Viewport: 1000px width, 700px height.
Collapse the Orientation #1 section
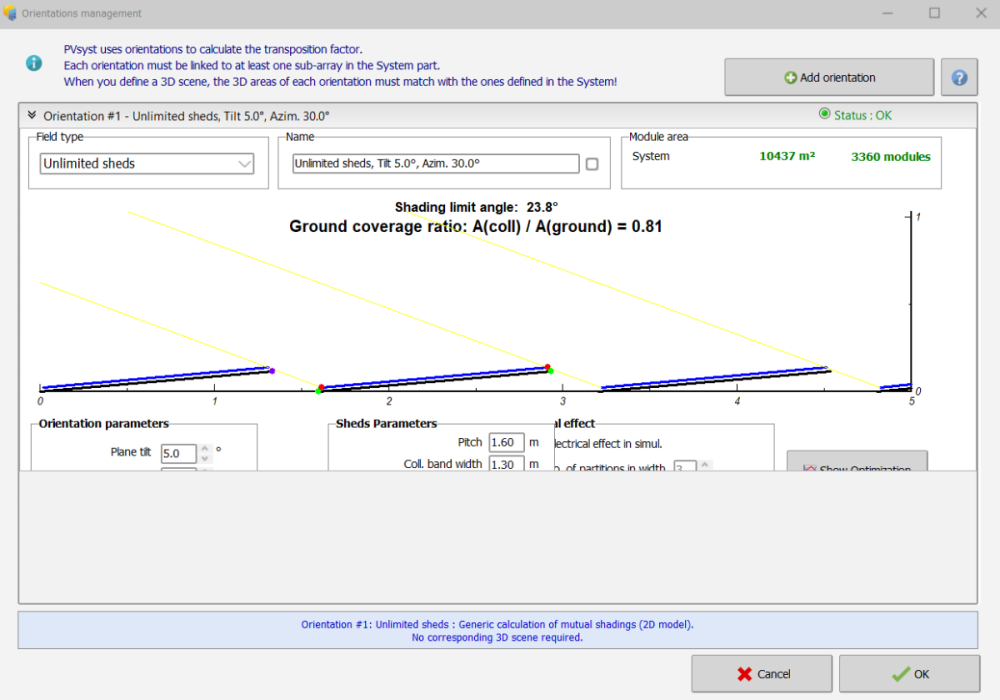click(x=32, y=116)
